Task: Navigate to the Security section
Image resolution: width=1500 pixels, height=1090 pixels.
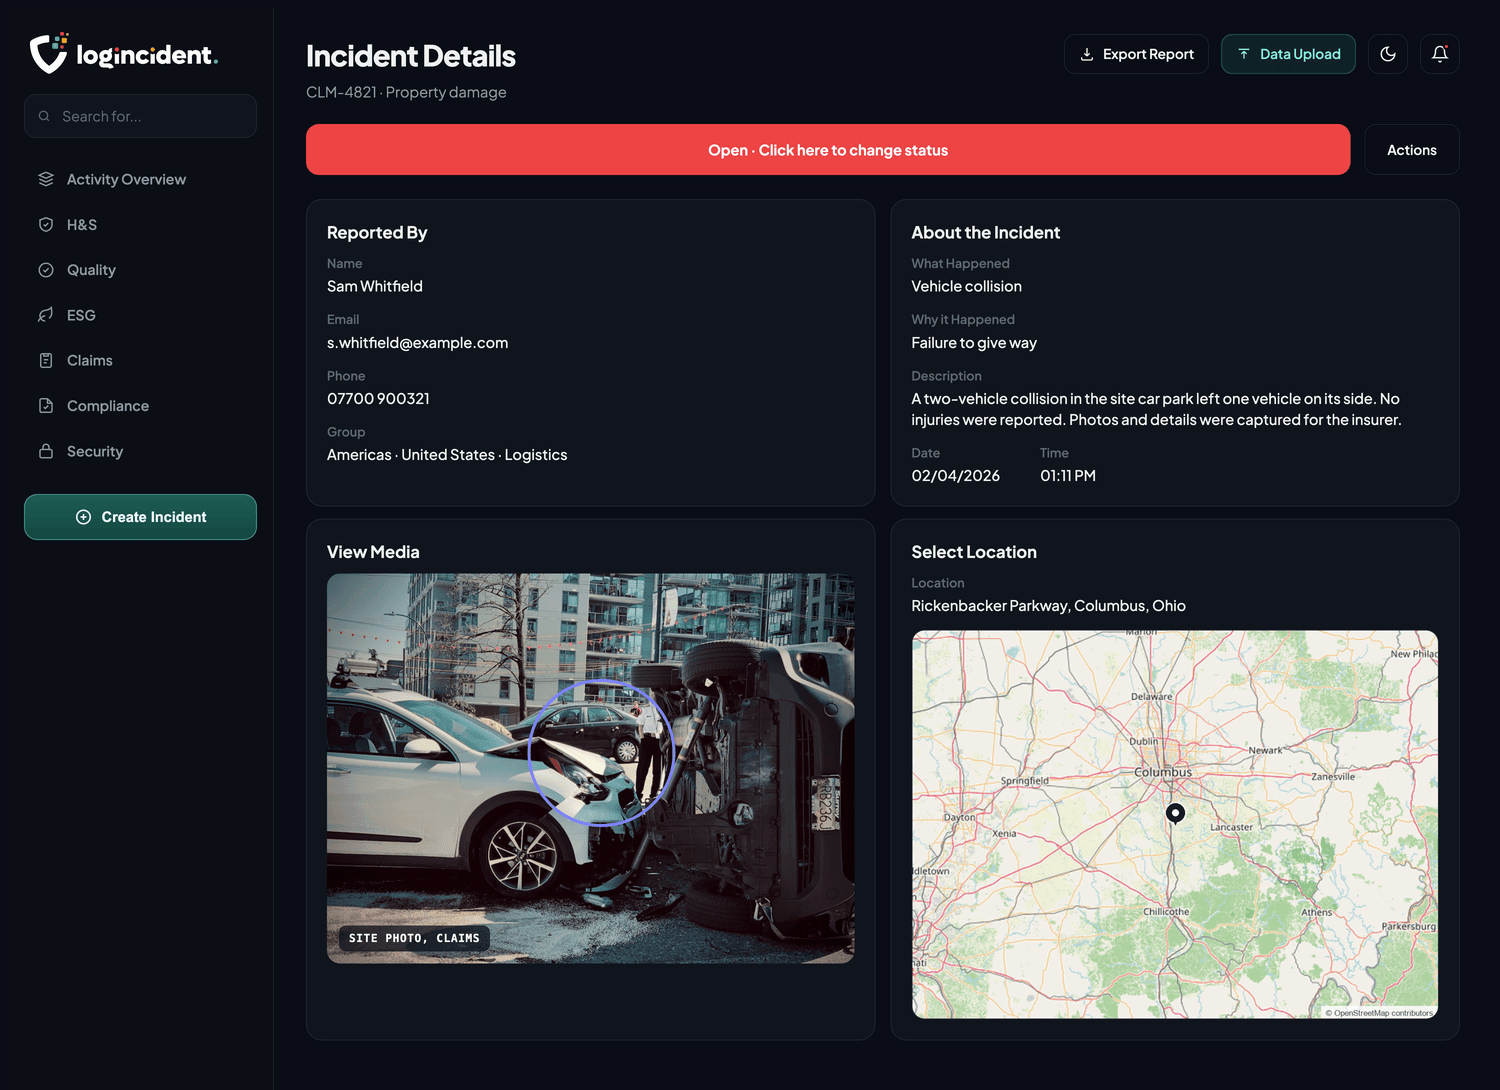Action: pyautogui.click(x=140, y=451)
